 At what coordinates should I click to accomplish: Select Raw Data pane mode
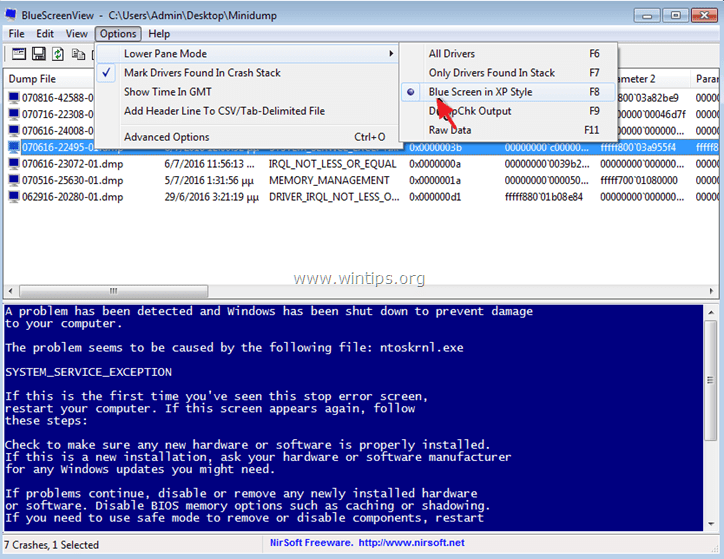point(450,130)
